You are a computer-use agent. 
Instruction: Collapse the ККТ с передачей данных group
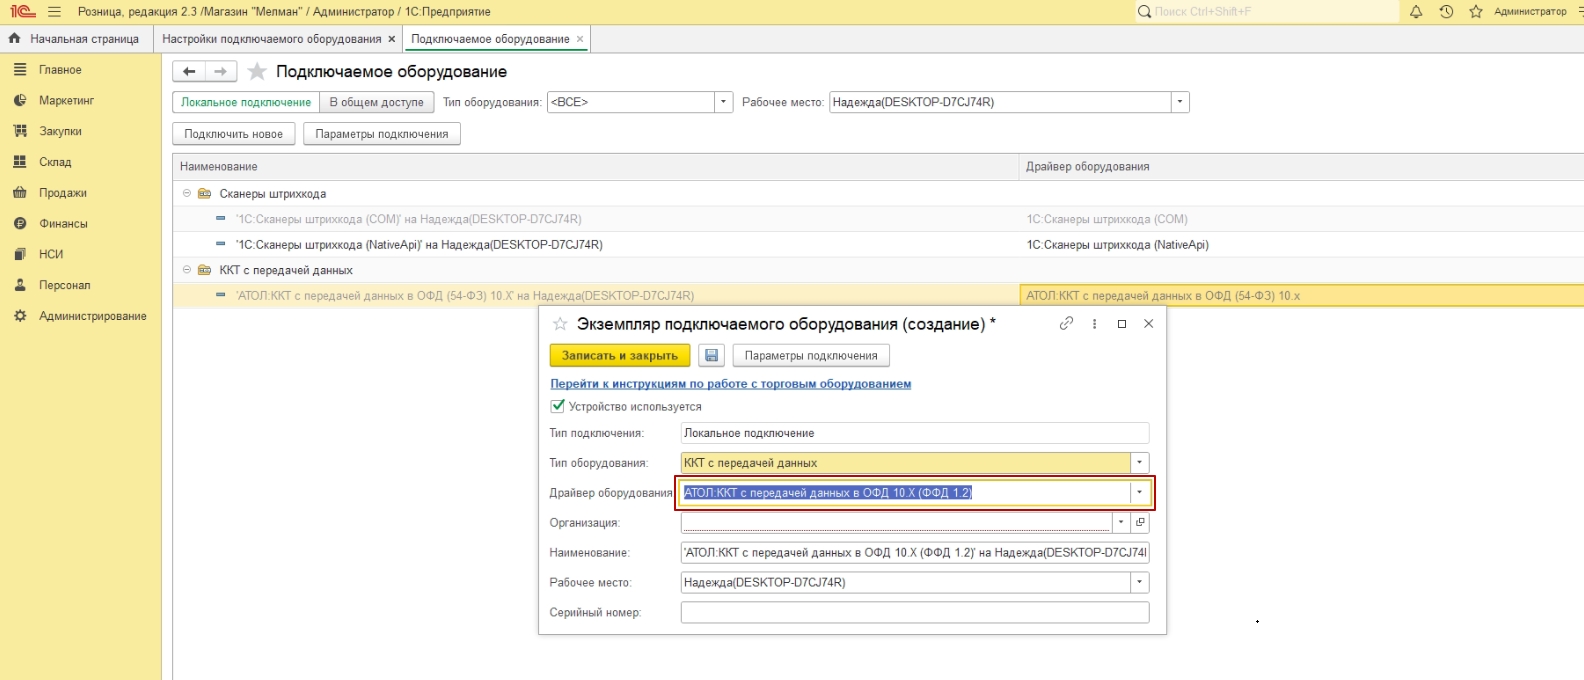point(186,270)
